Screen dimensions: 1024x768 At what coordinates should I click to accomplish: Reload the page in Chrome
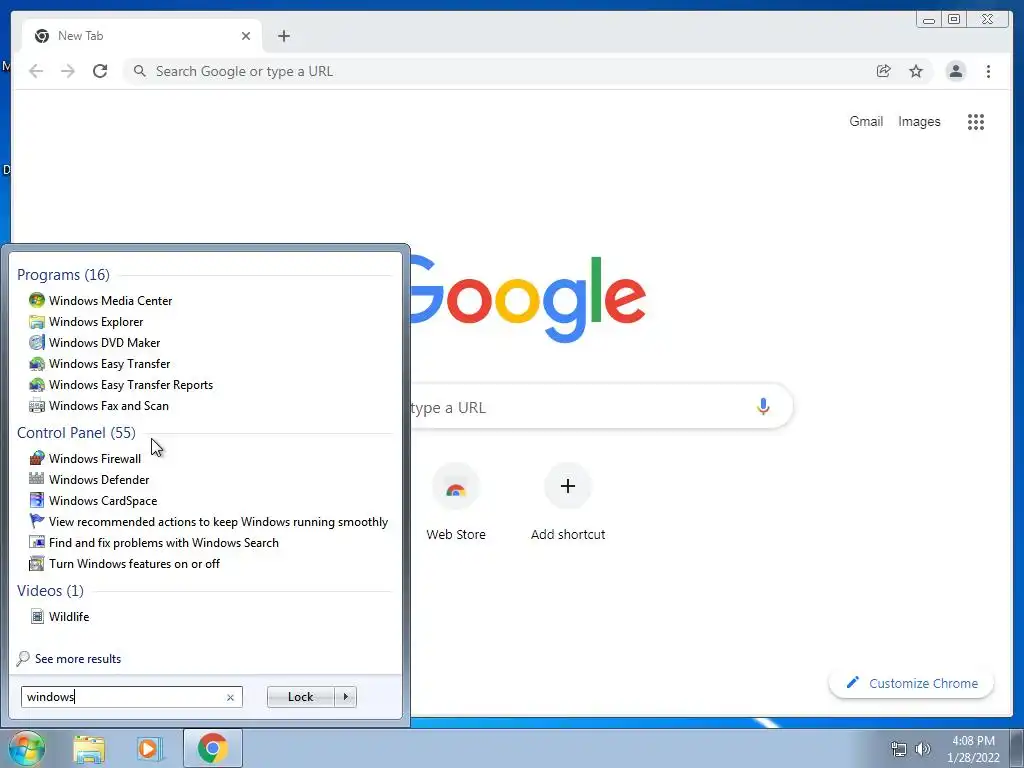tap(100, 71)
